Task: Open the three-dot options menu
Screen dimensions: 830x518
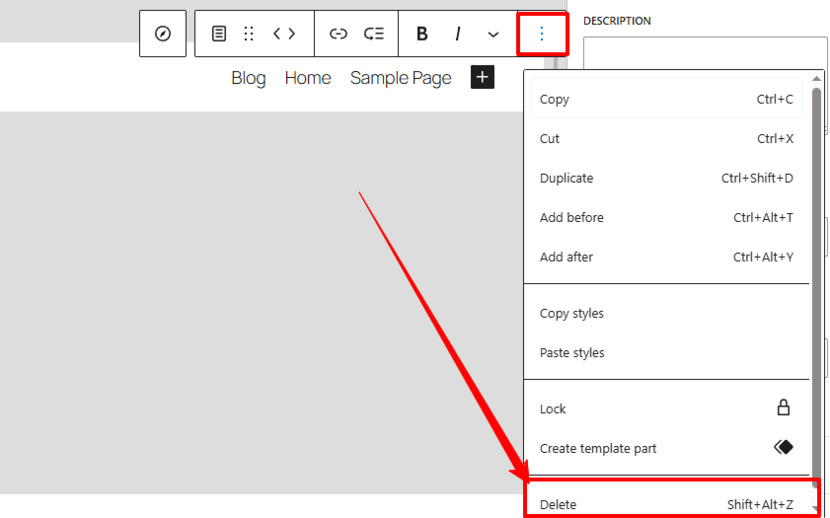Action: coord(542,34)
